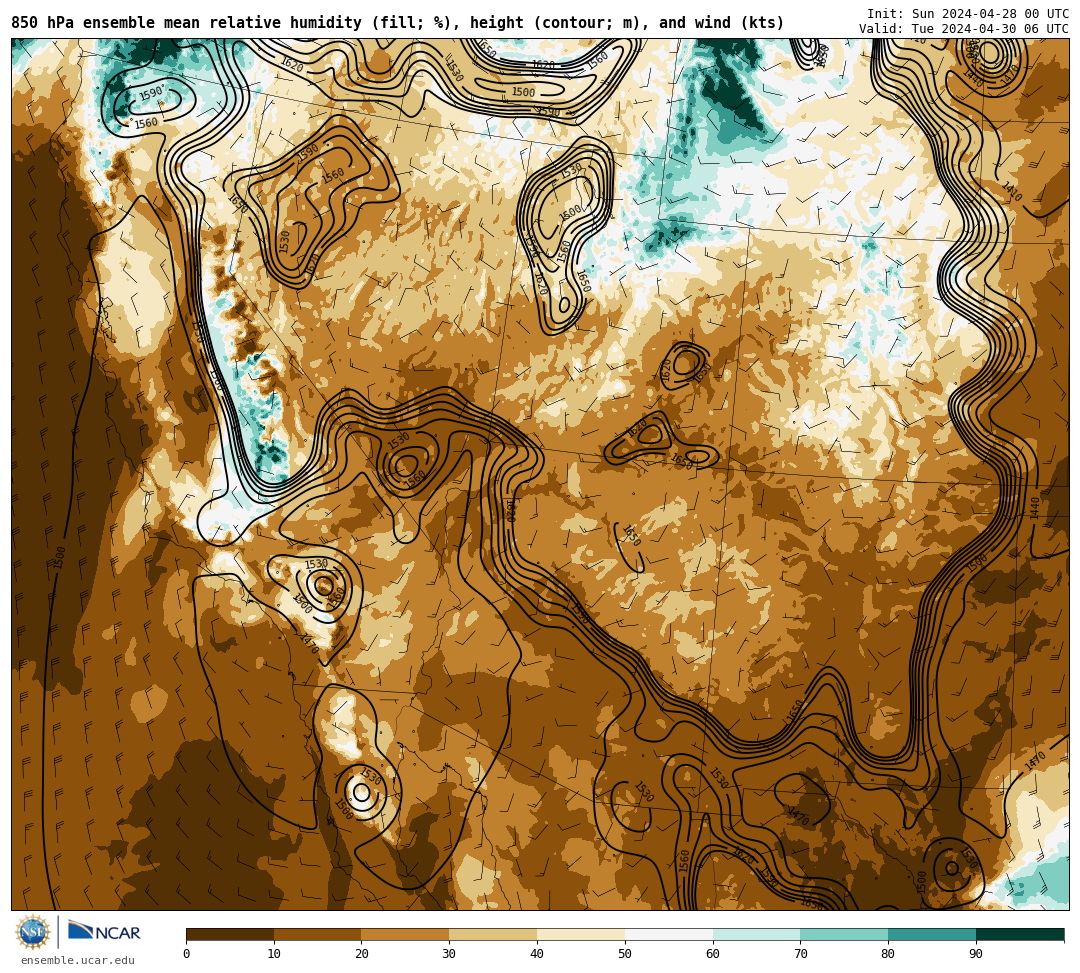Click colorbar tick label 80
1080x973 pixels.
pyautogui.click(x=889, y=954)
